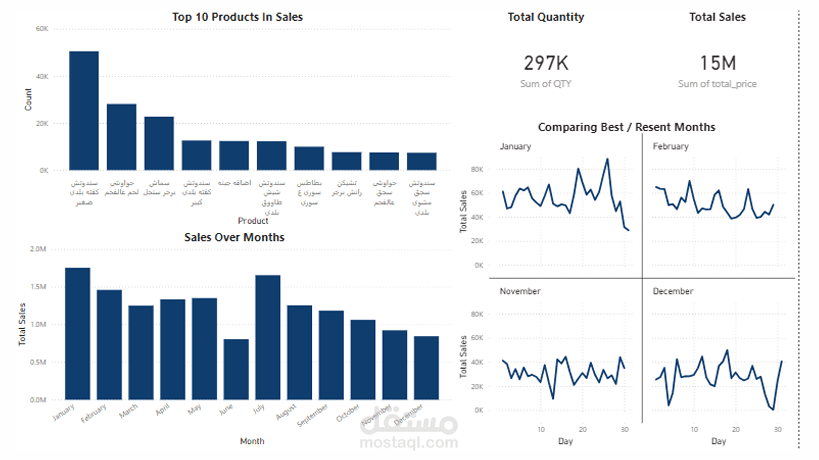
Task: Click the Total Sales card heading
Action: point(718,17)
